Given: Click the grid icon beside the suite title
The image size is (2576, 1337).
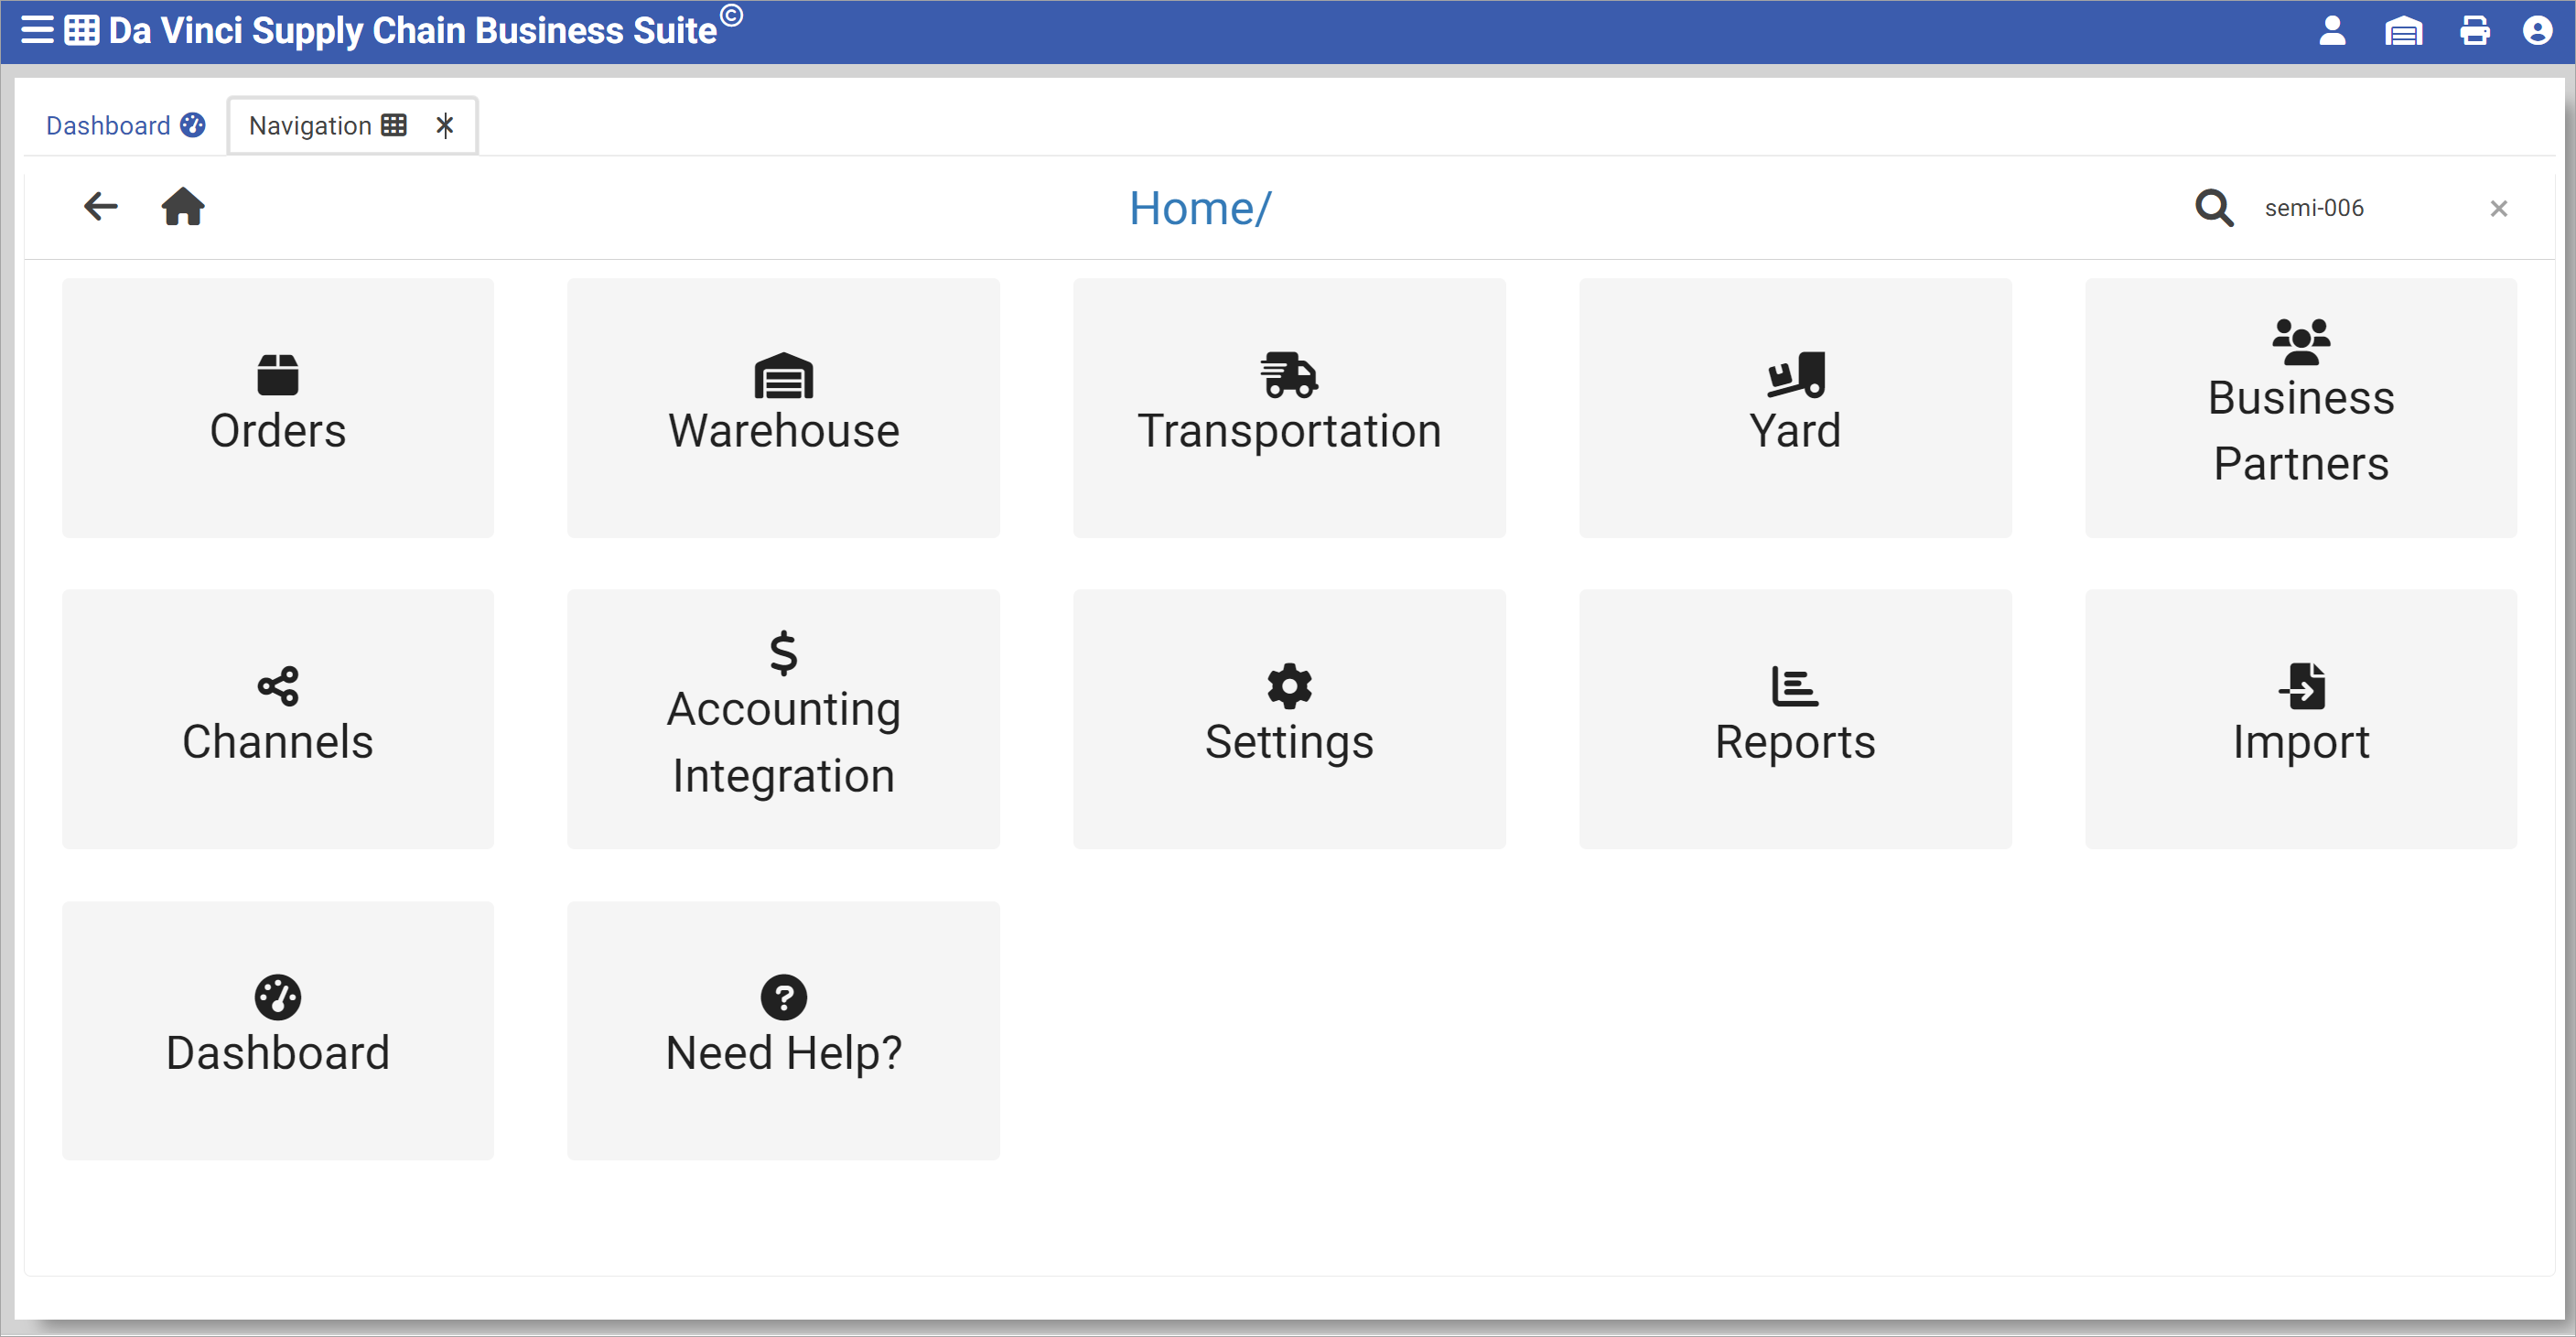Looking at the screenshot, I should coord(82,30).
